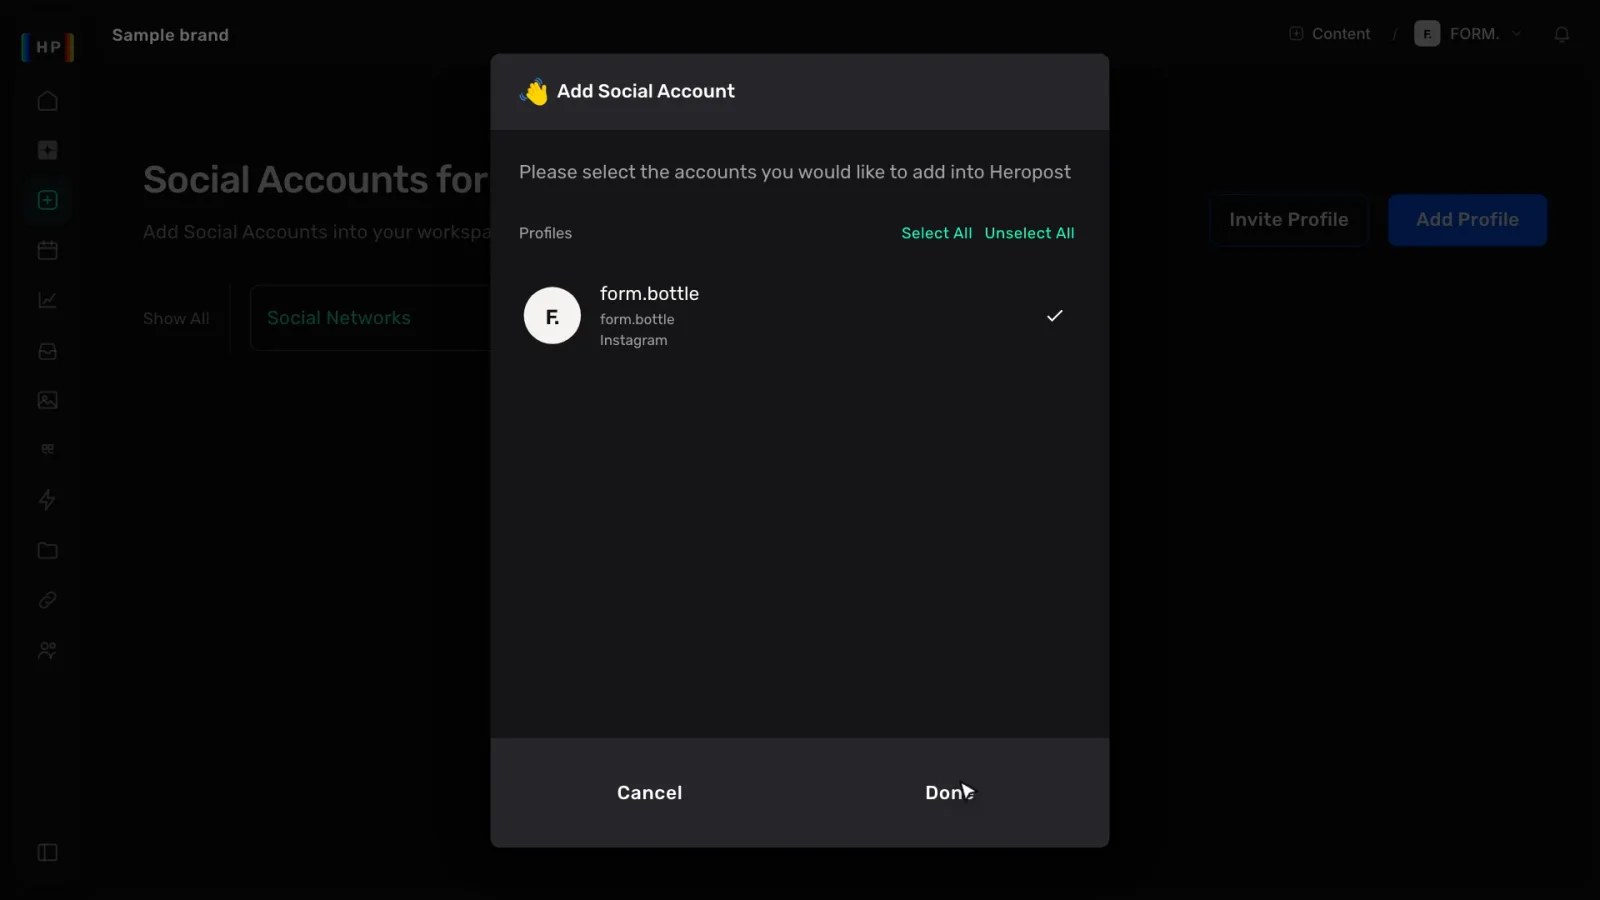Open the team users sidebar icon

47,650
